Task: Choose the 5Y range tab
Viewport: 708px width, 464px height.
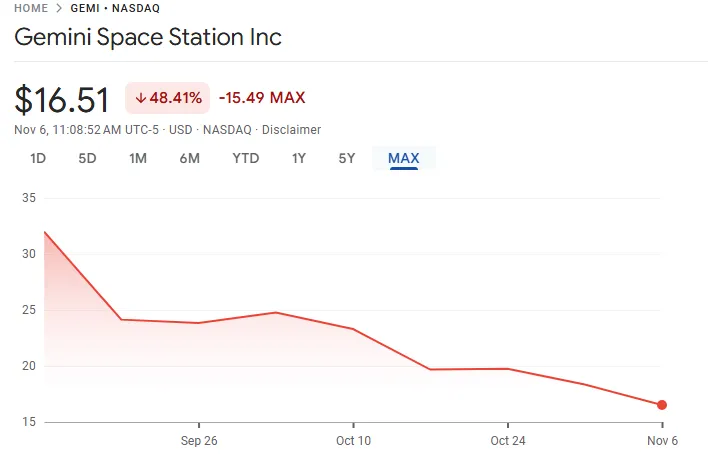Action: pos(346,158)
